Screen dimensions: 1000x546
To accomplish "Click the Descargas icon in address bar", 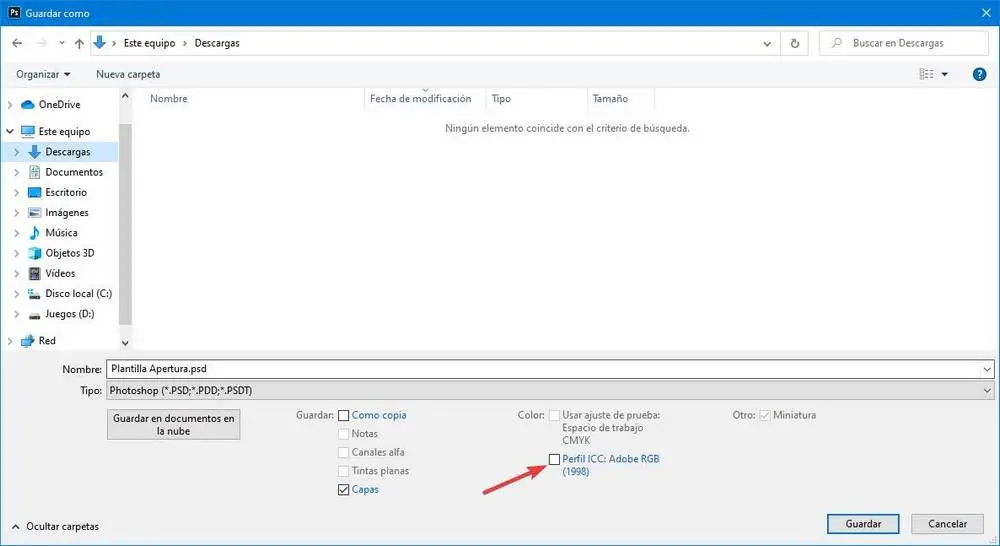I will (x=99, y=43).
